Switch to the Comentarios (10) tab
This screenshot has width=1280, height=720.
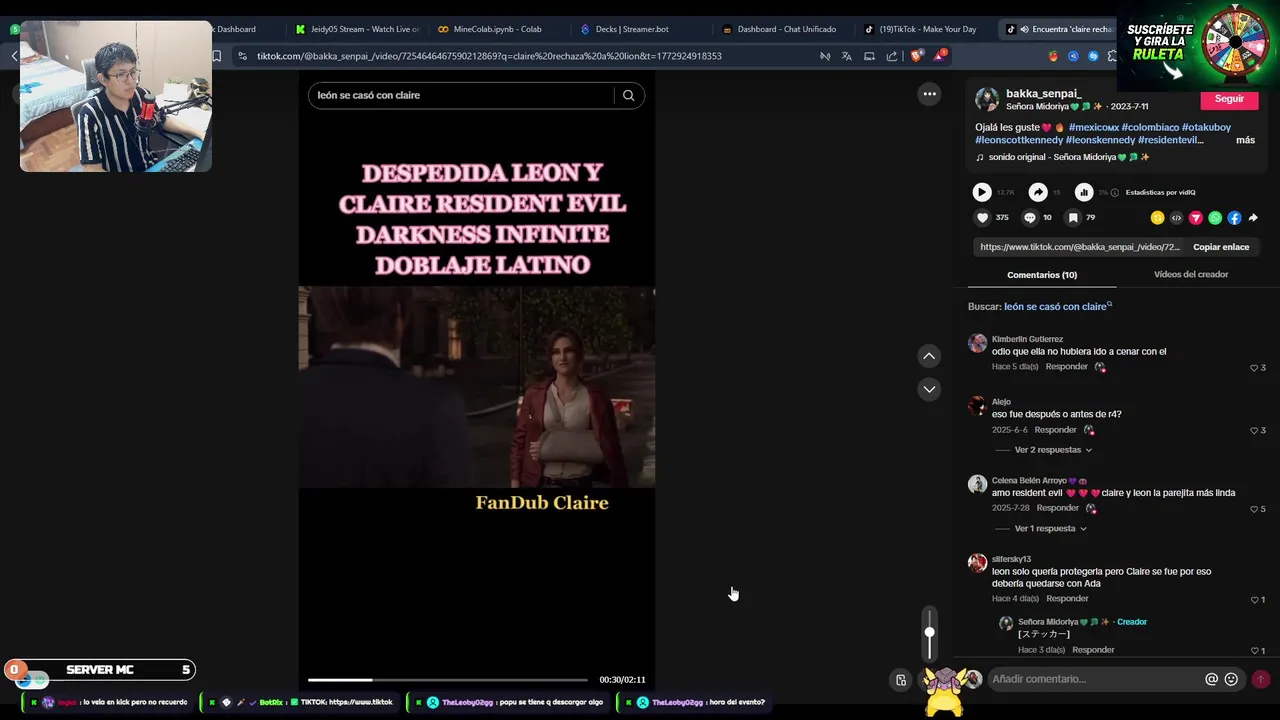(1042, 275)
